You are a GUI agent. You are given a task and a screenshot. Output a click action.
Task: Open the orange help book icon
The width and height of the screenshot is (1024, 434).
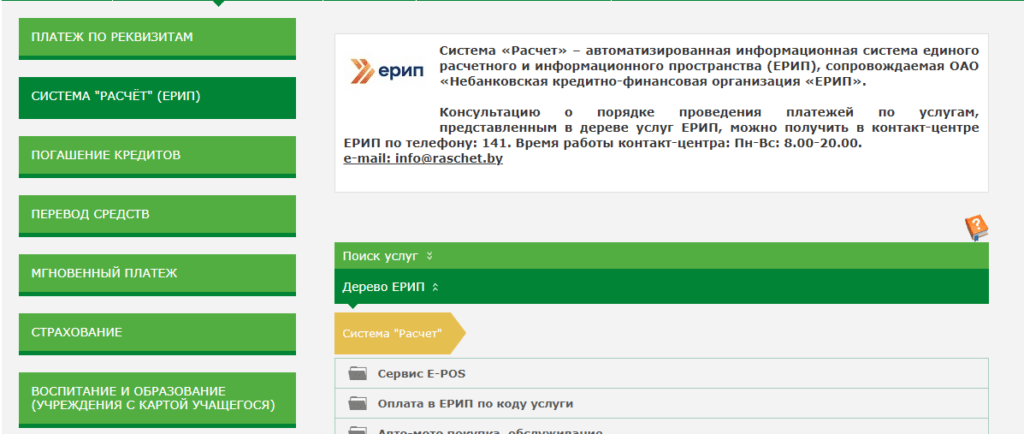976,227
